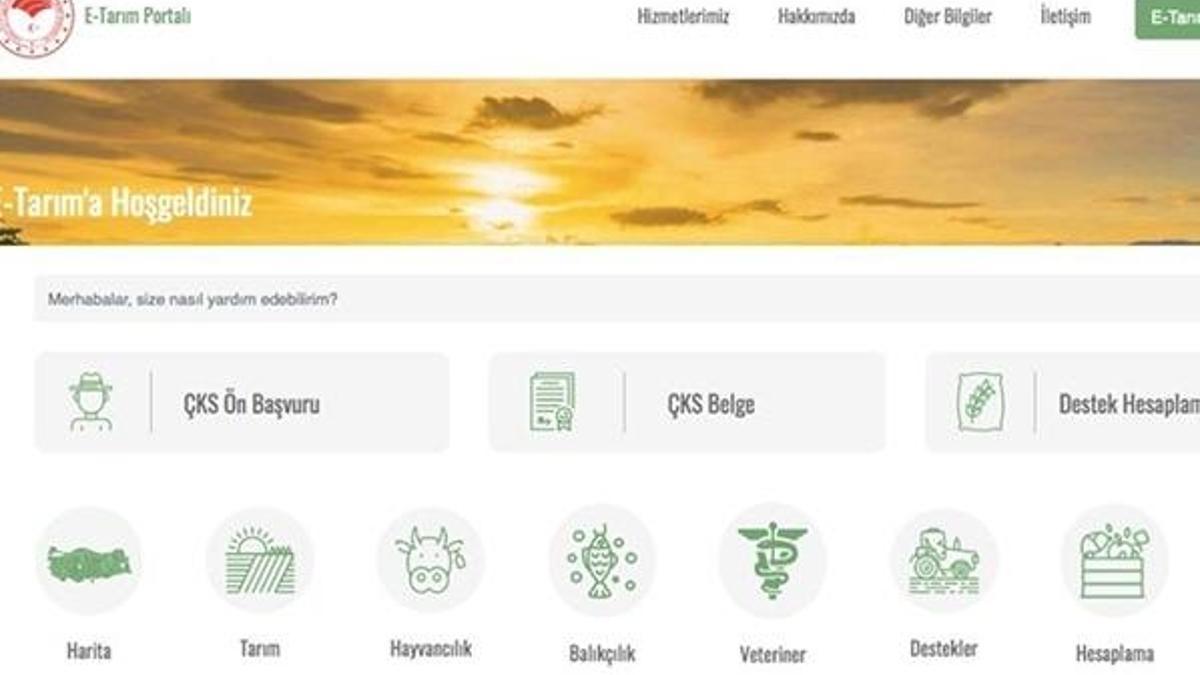Open the Turkey map Harita icon
1200x675 pixels.
tap(89, 560)
